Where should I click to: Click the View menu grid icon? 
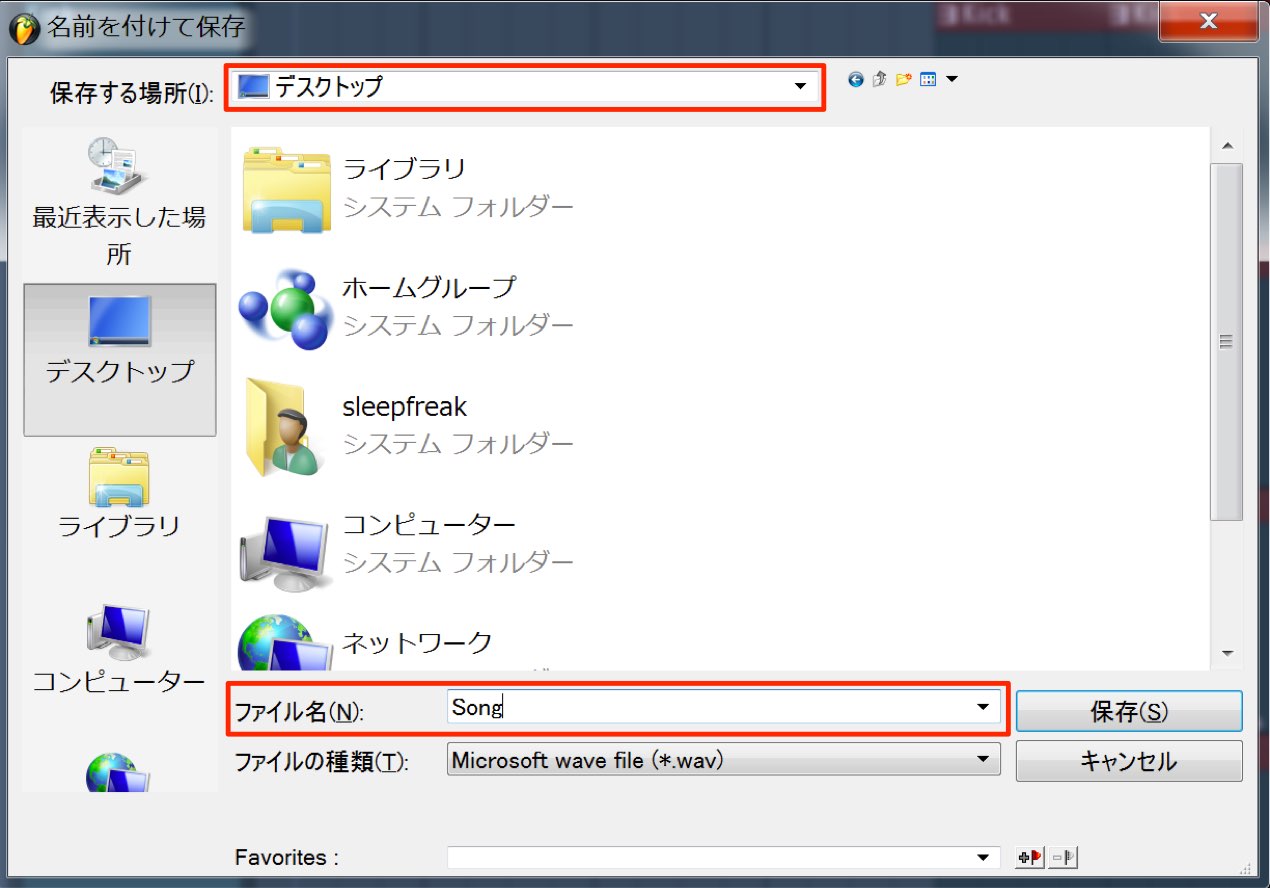point(928,80)
